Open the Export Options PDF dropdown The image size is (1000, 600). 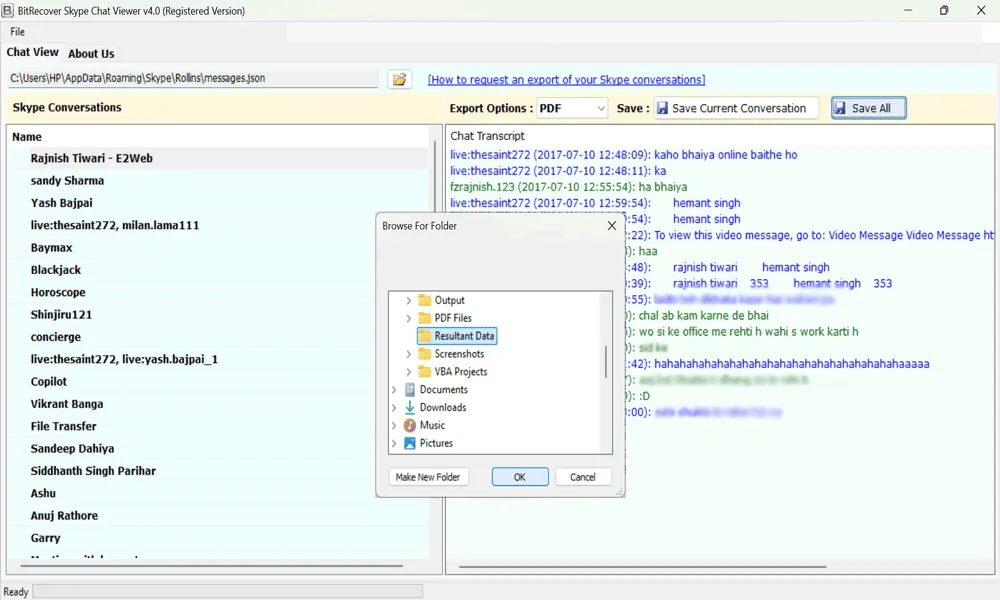(571, 108)
